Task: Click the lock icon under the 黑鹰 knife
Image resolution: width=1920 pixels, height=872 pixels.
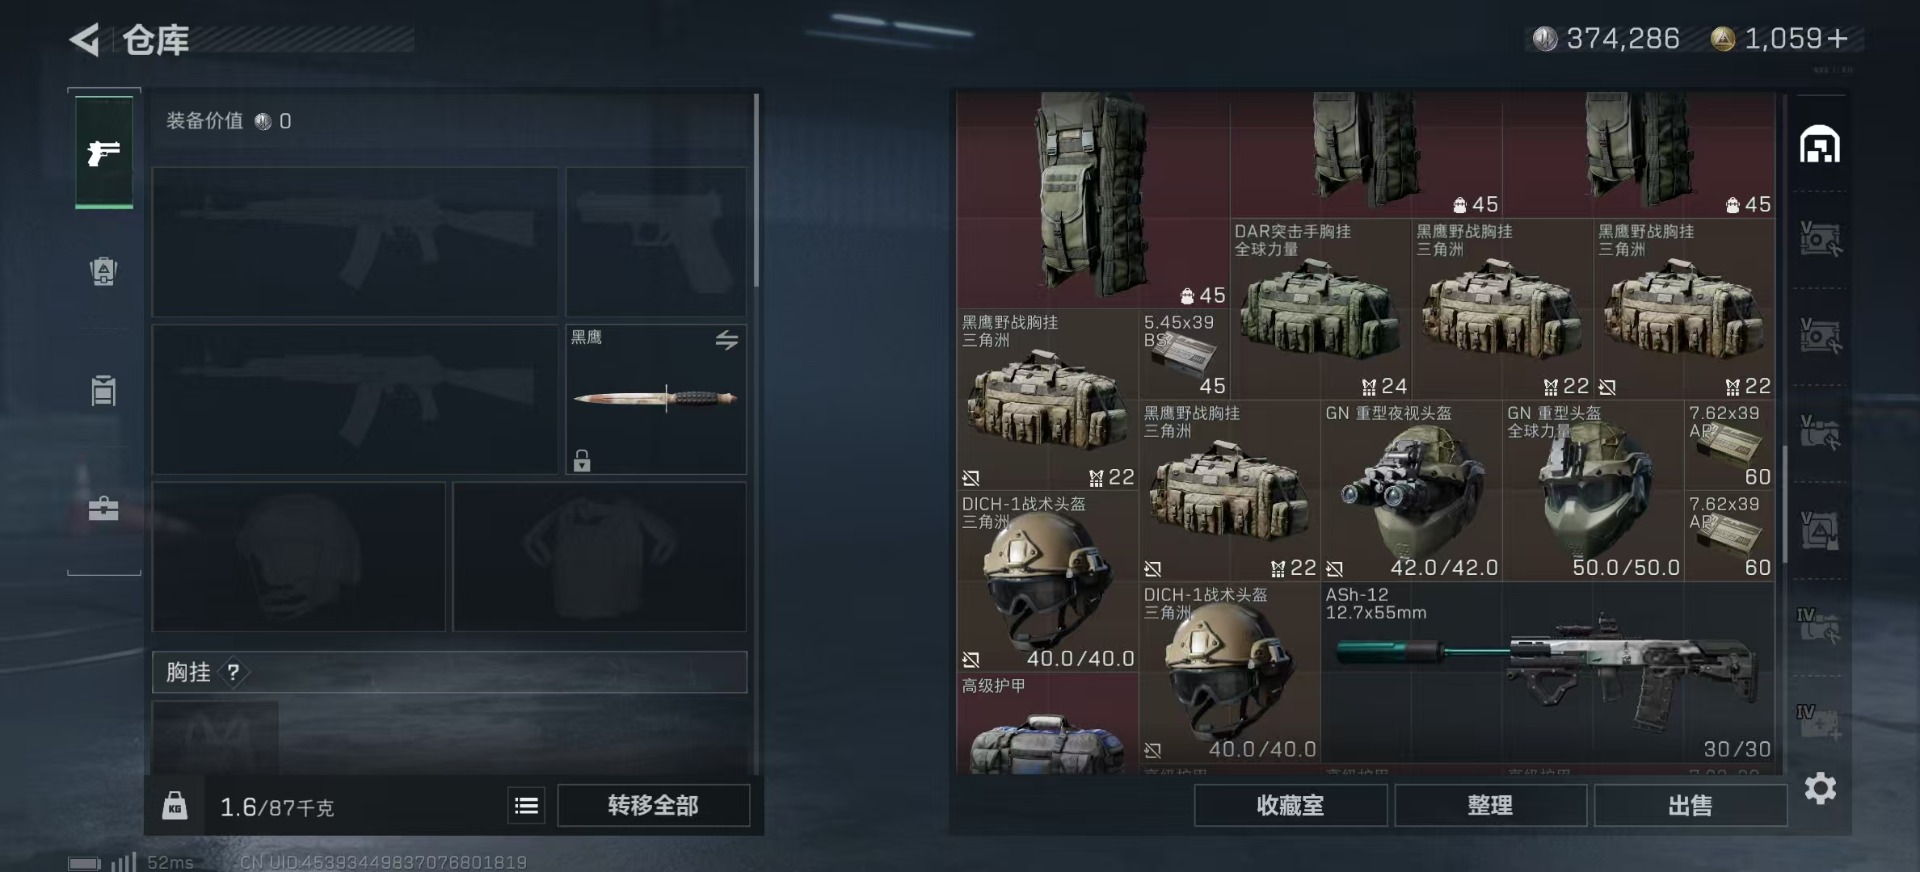Action: tap(582, 460)
